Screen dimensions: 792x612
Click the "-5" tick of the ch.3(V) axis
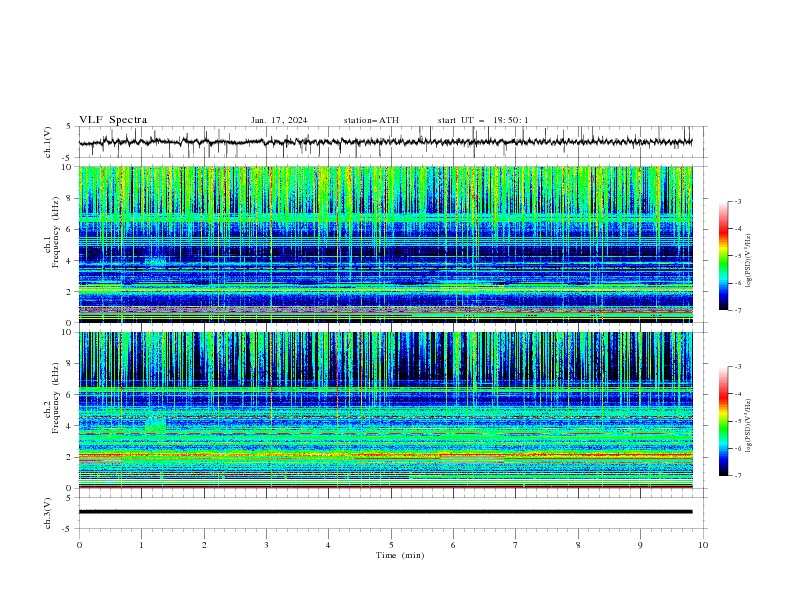(68, 529)
